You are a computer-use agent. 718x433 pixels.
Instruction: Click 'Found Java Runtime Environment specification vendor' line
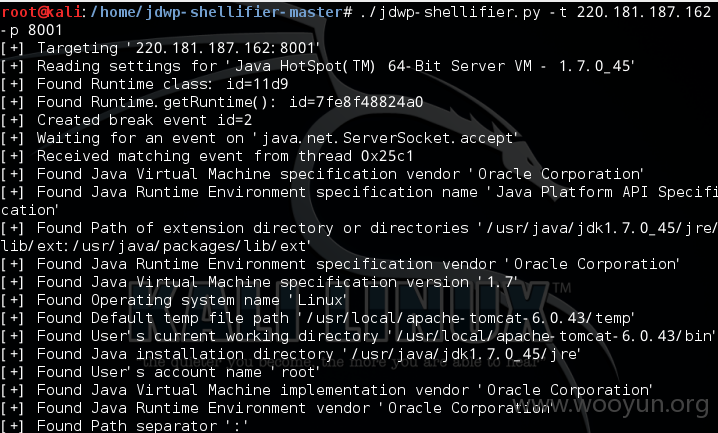tap(340, 264)
